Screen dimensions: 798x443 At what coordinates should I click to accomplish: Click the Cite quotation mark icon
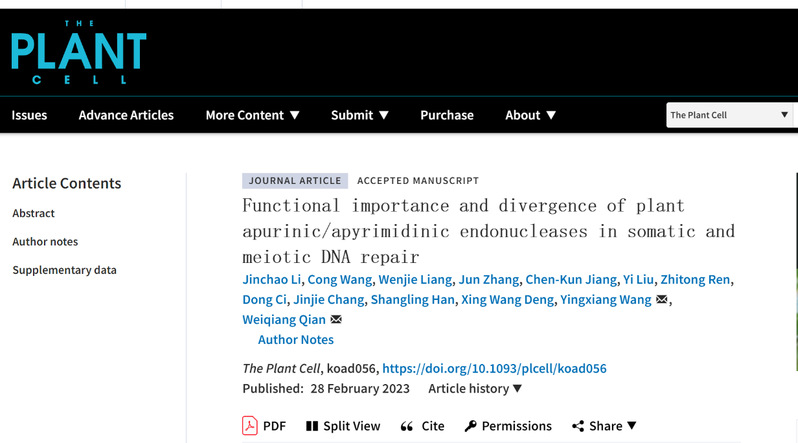pos(407,426)
